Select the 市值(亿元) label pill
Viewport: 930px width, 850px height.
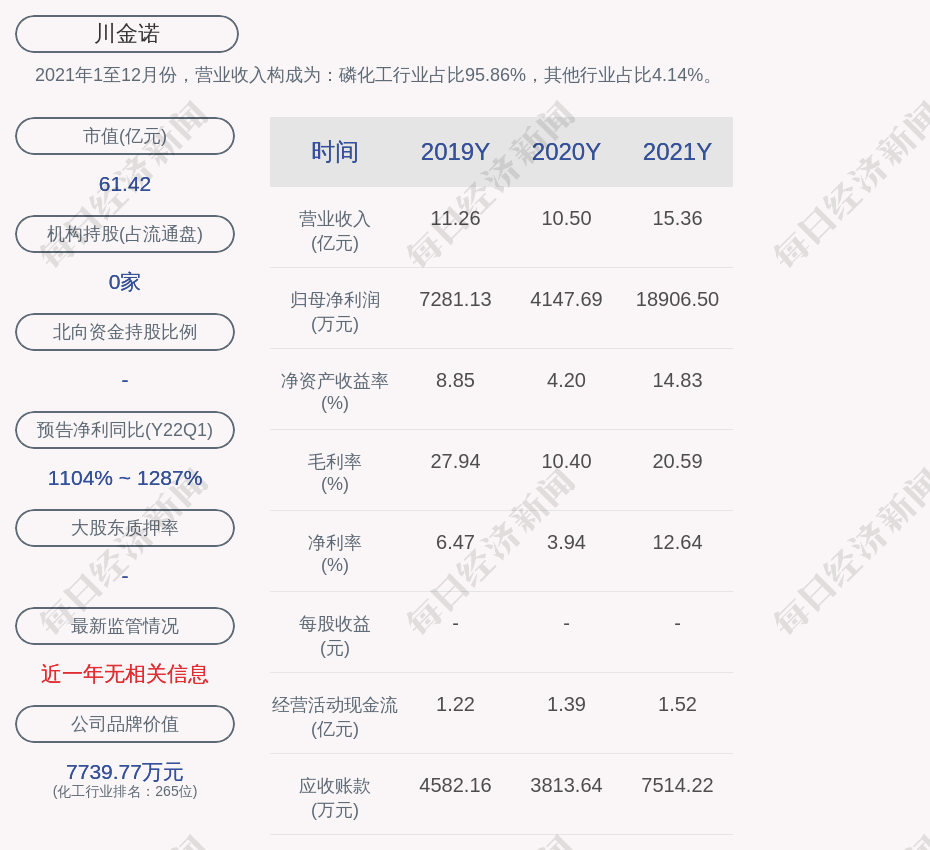(125, 136)
